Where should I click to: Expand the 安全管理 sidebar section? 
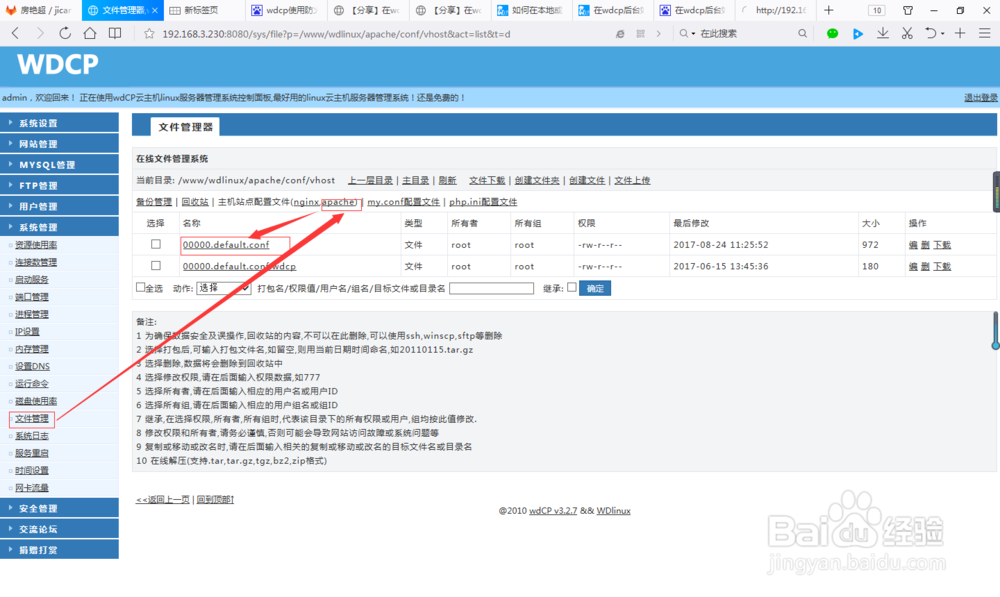(x=59, y=508)
